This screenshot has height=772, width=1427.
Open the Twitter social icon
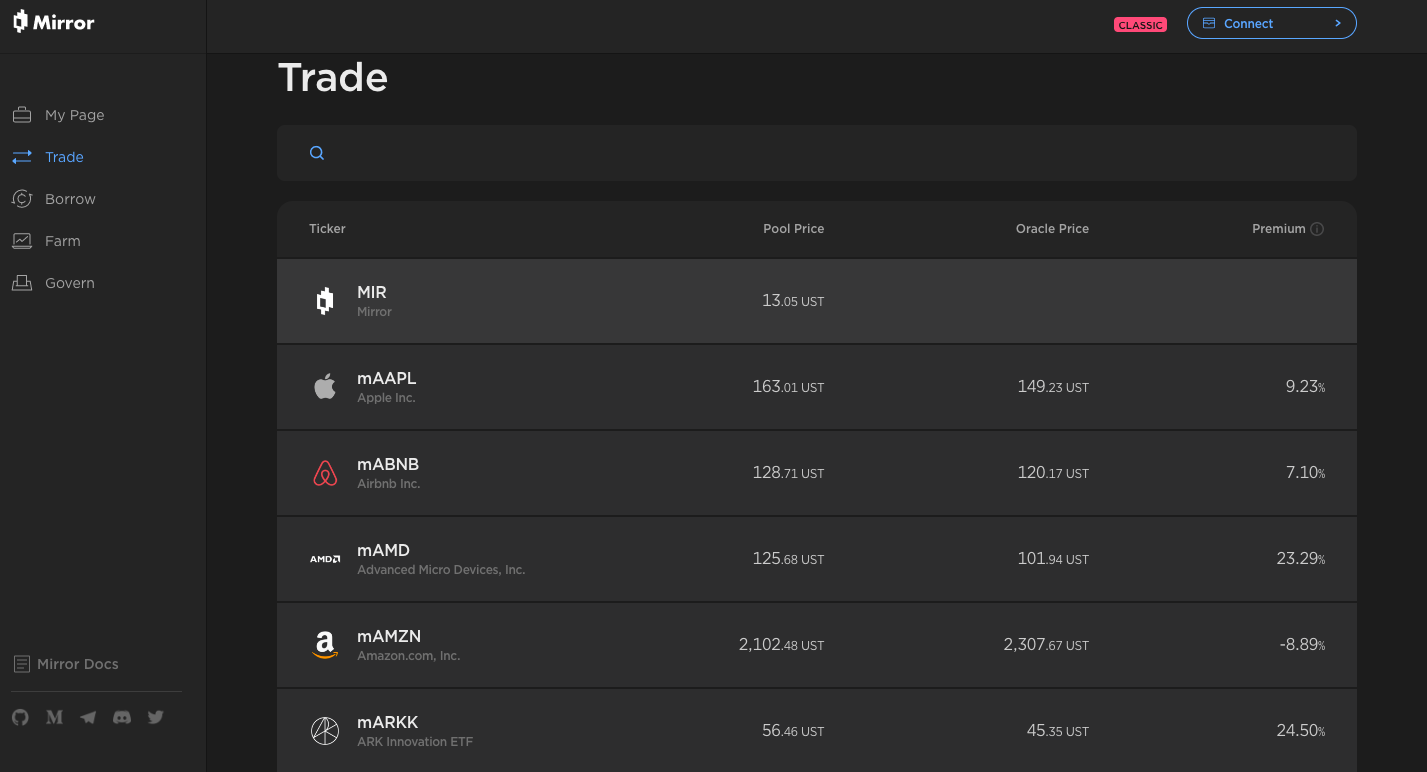[x=155, y=717]
